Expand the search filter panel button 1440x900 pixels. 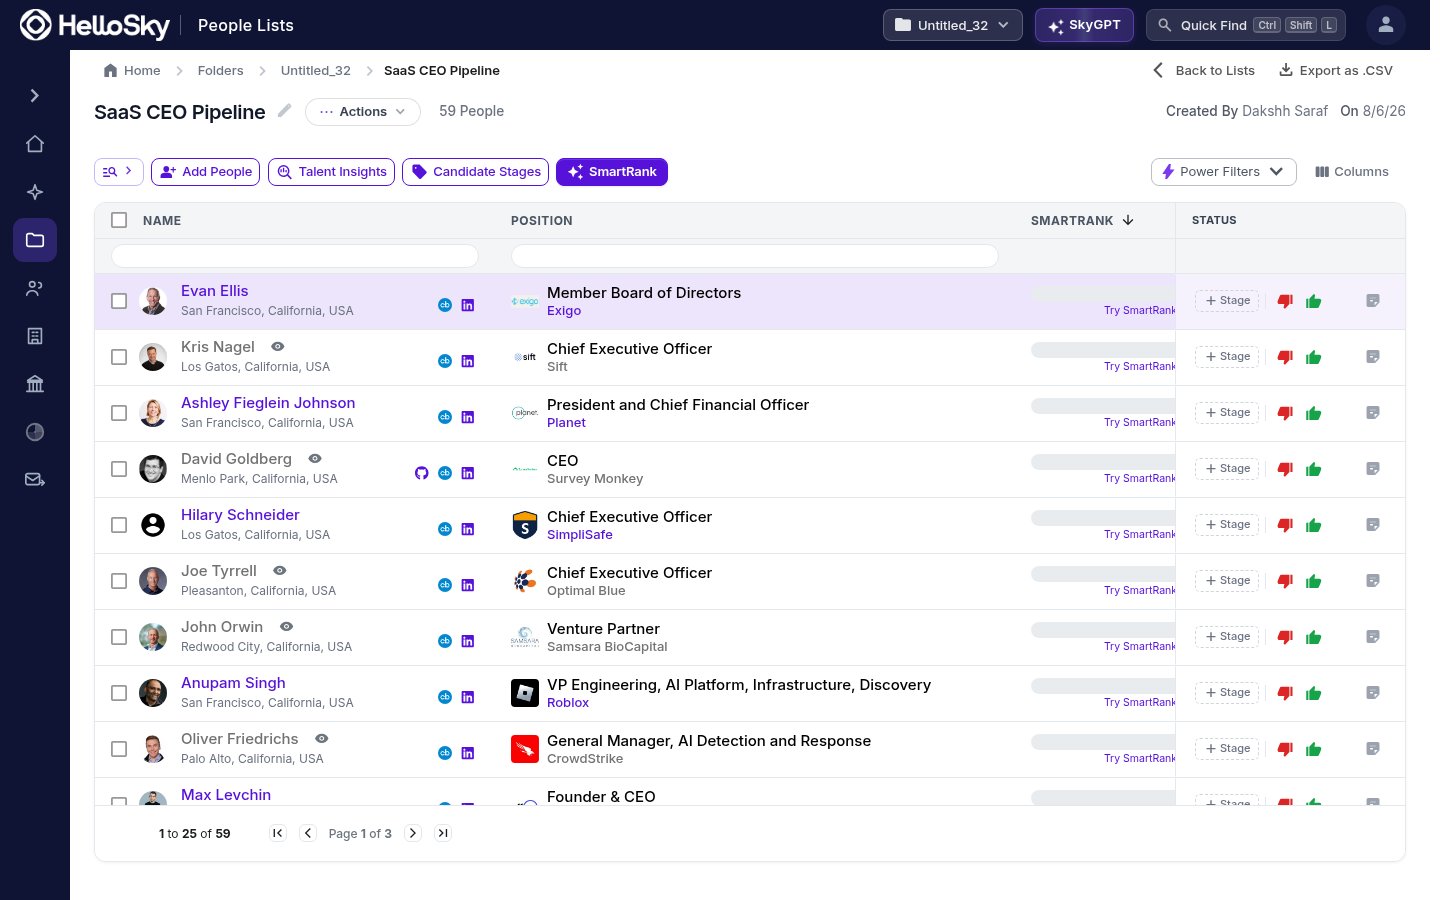pyautogui.click(x=119, y=172)
